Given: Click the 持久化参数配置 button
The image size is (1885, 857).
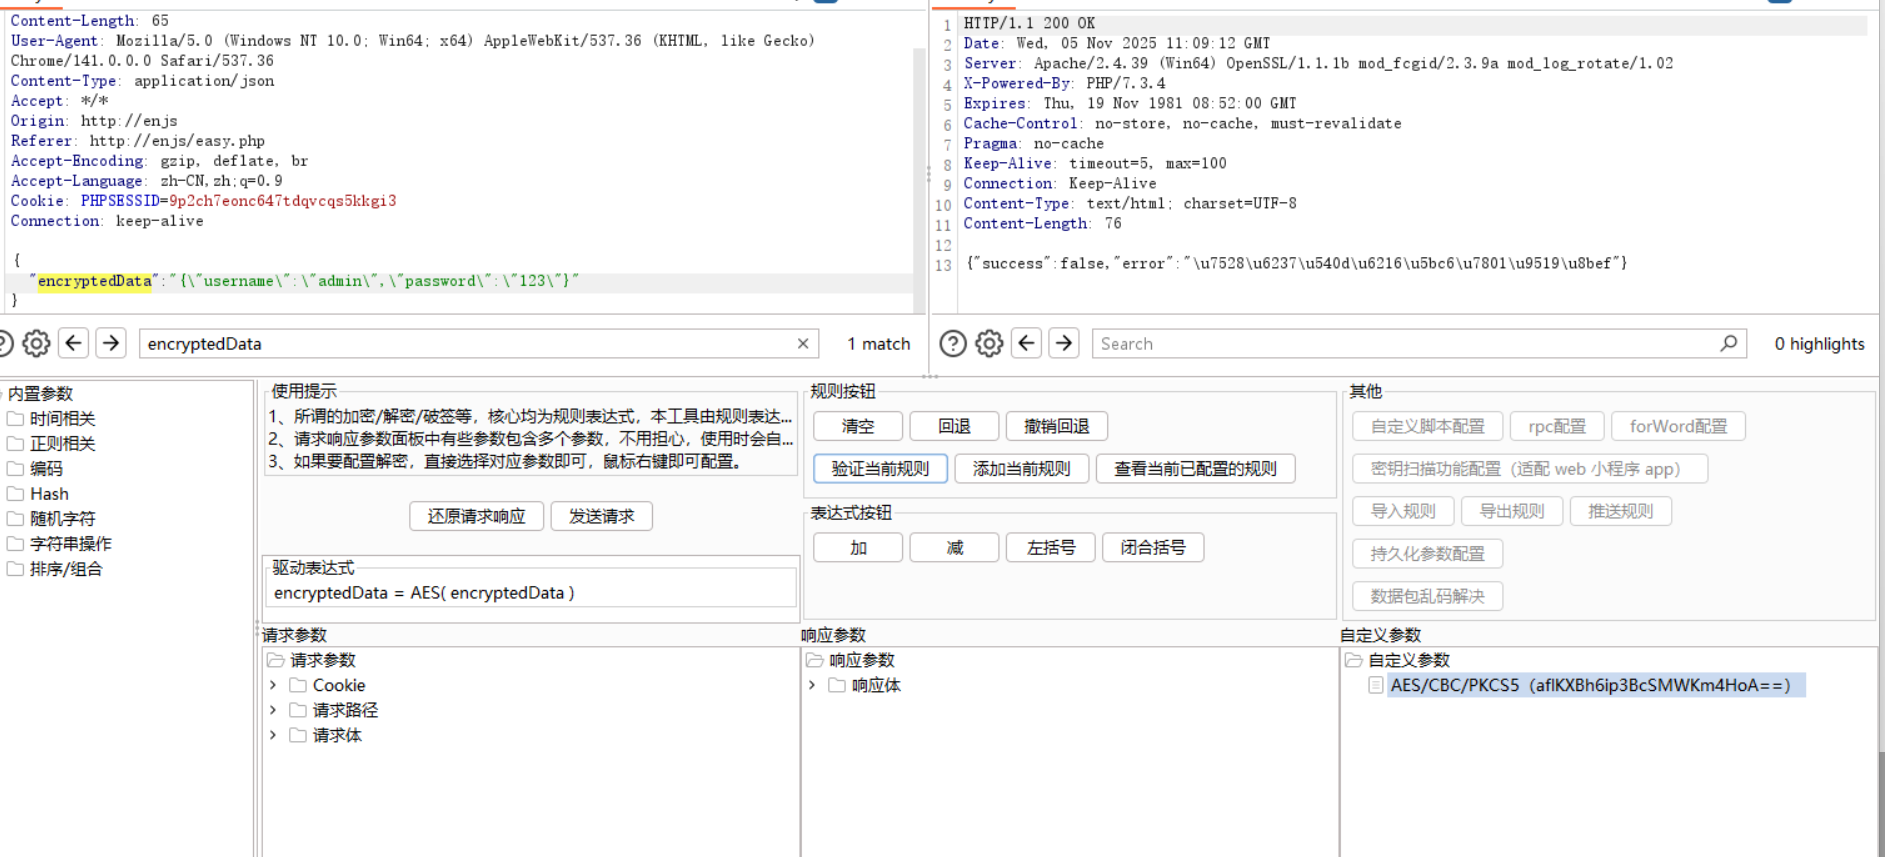Looking at the screenshot, I should pos(1427,553).
